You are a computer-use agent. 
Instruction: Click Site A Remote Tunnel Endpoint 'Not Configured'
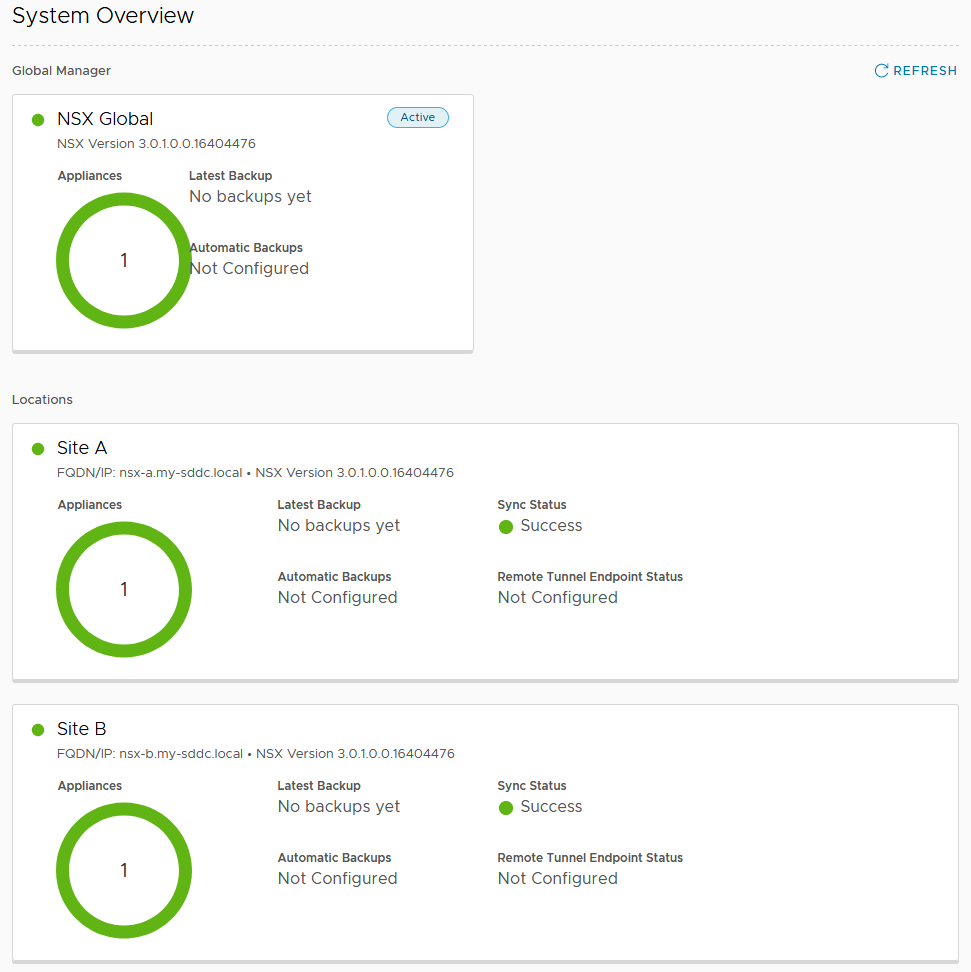coord(557,598)
